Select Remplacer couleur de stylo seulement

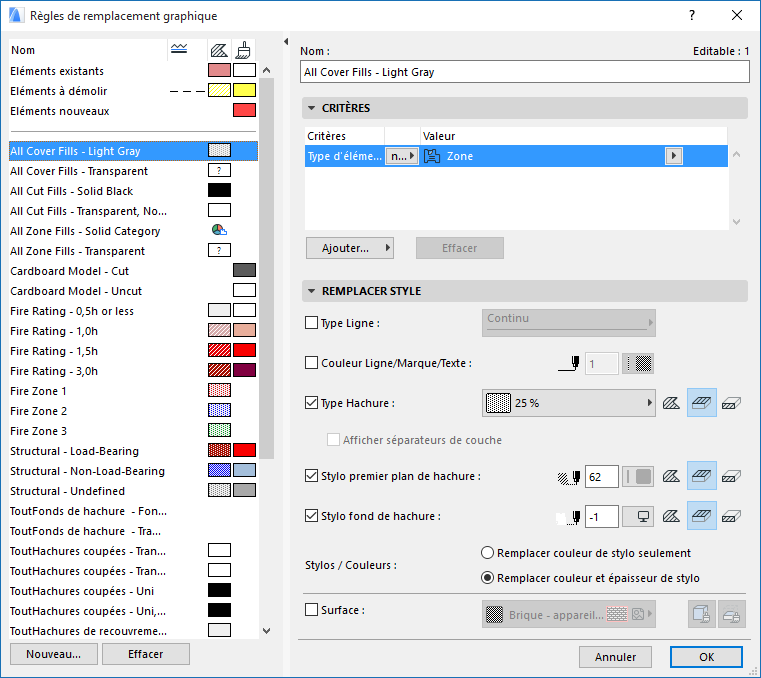[487, 553]
